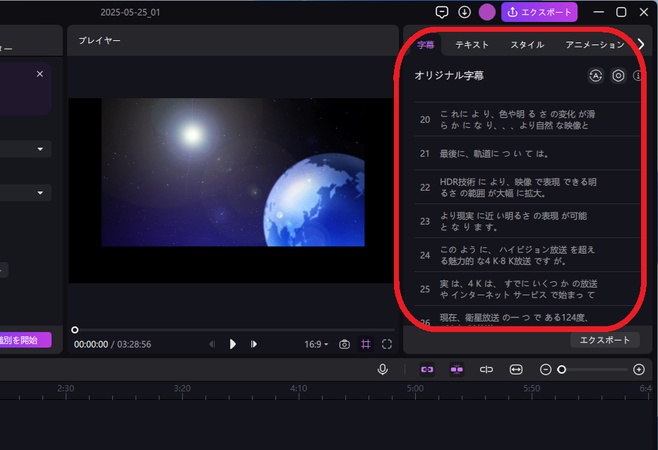The width and height of the screenshot is (658, 450).
Task: Click the split marker icon in timeline toolbar
Action: (486, 369)
